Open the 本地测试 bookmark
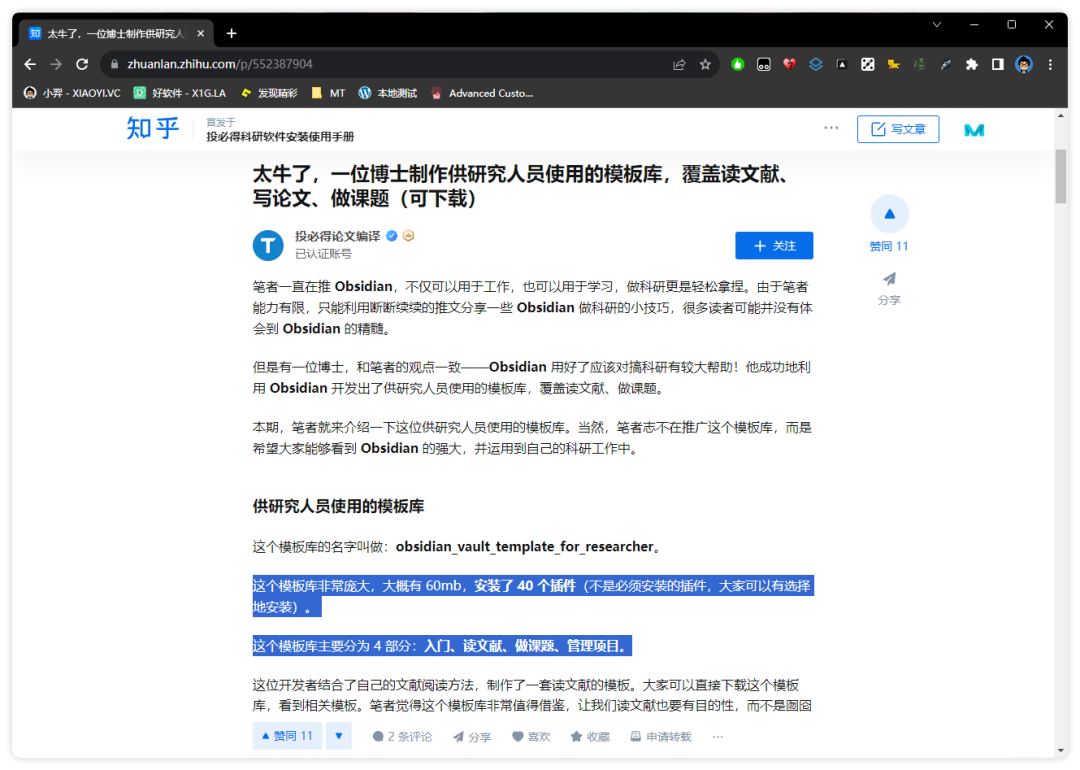The image size is (1080, 770). pyautogui.click(x=388, y=93)
